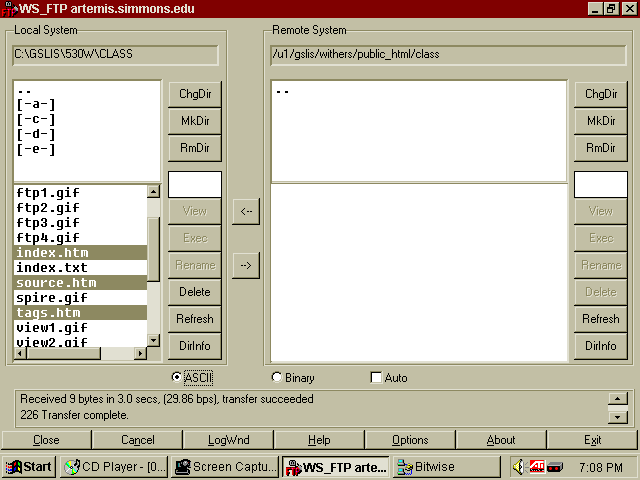Open LogWnd from bottom bar
640x480 pixels.
228,440
